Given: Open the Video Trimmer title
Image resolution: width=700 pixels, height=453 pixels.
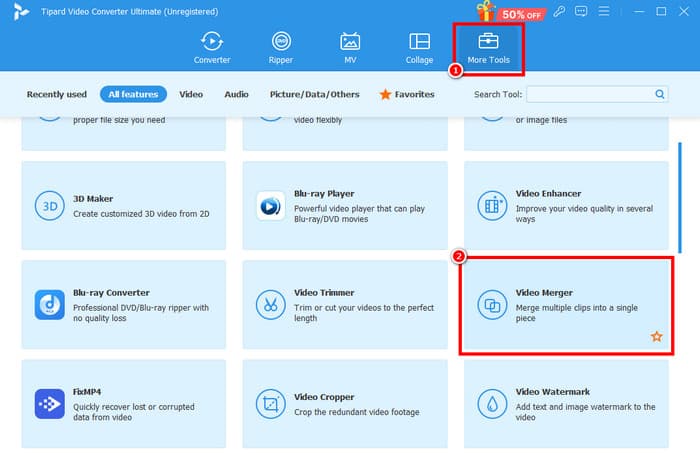Looking at the screenshot, I should pyautogui.click(x=324, y=293).
